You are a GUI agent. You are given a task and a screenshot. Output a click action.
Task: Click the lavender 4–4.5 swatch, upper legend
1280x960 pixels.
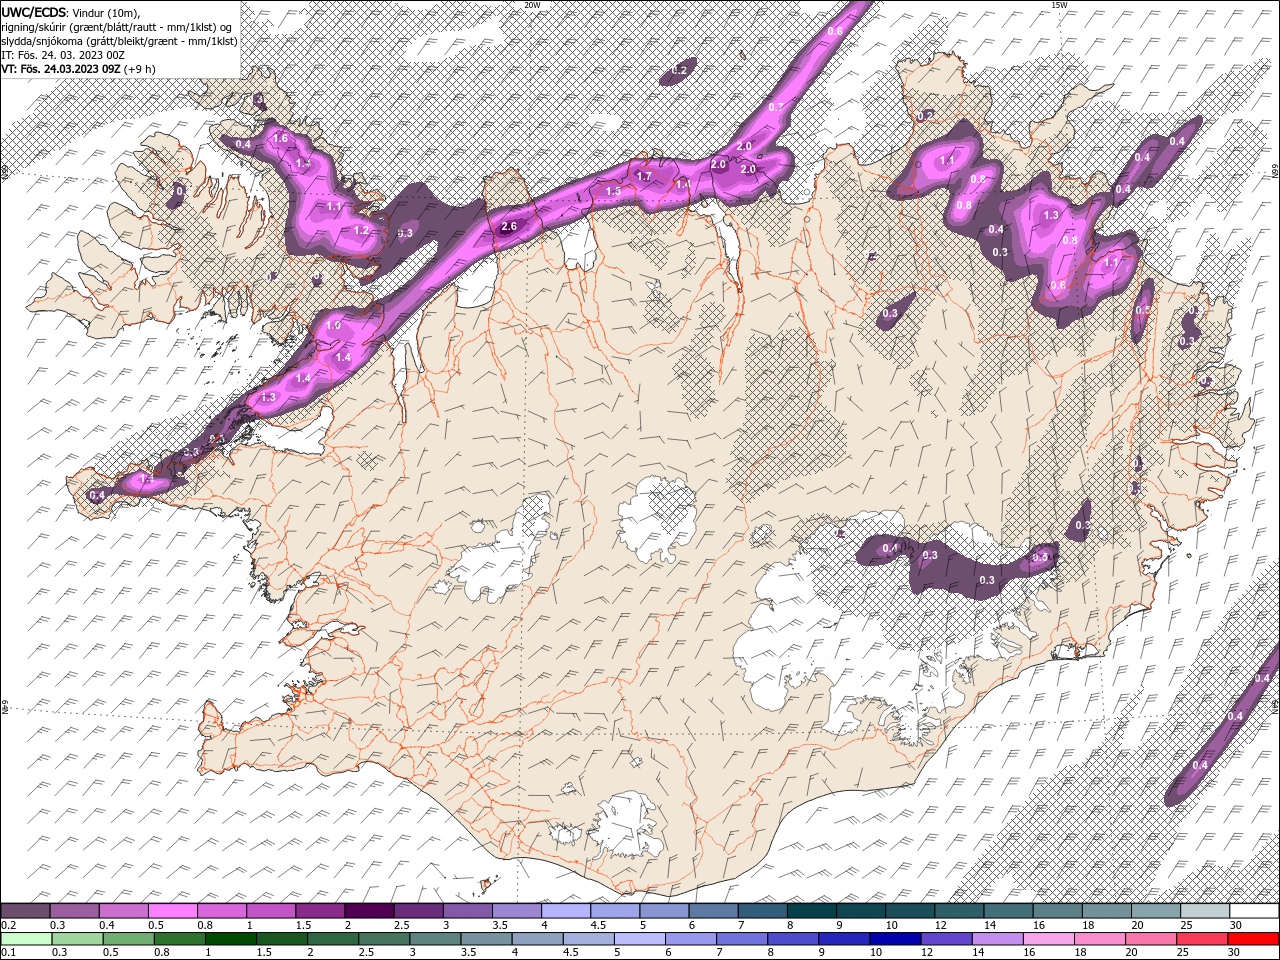tap(566, 911)
